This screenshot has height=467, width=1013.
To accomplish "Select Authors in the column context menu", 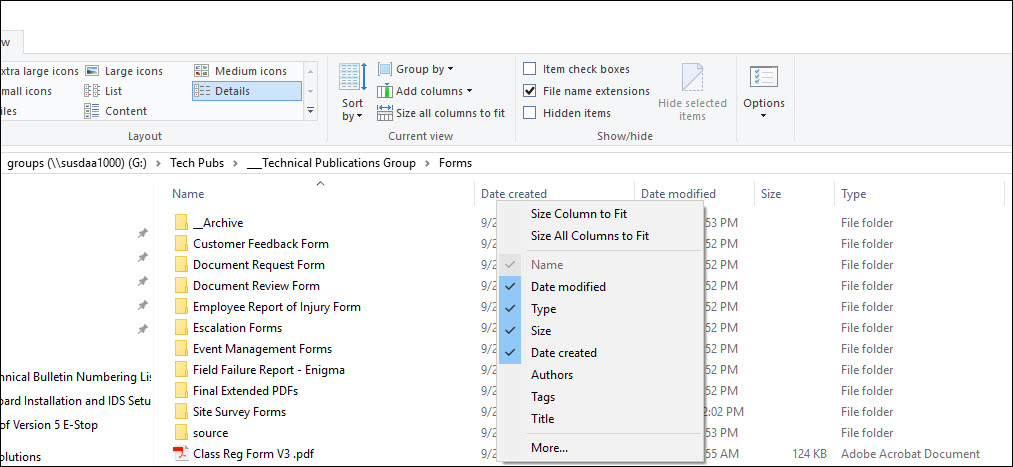I will coord(552,375).
